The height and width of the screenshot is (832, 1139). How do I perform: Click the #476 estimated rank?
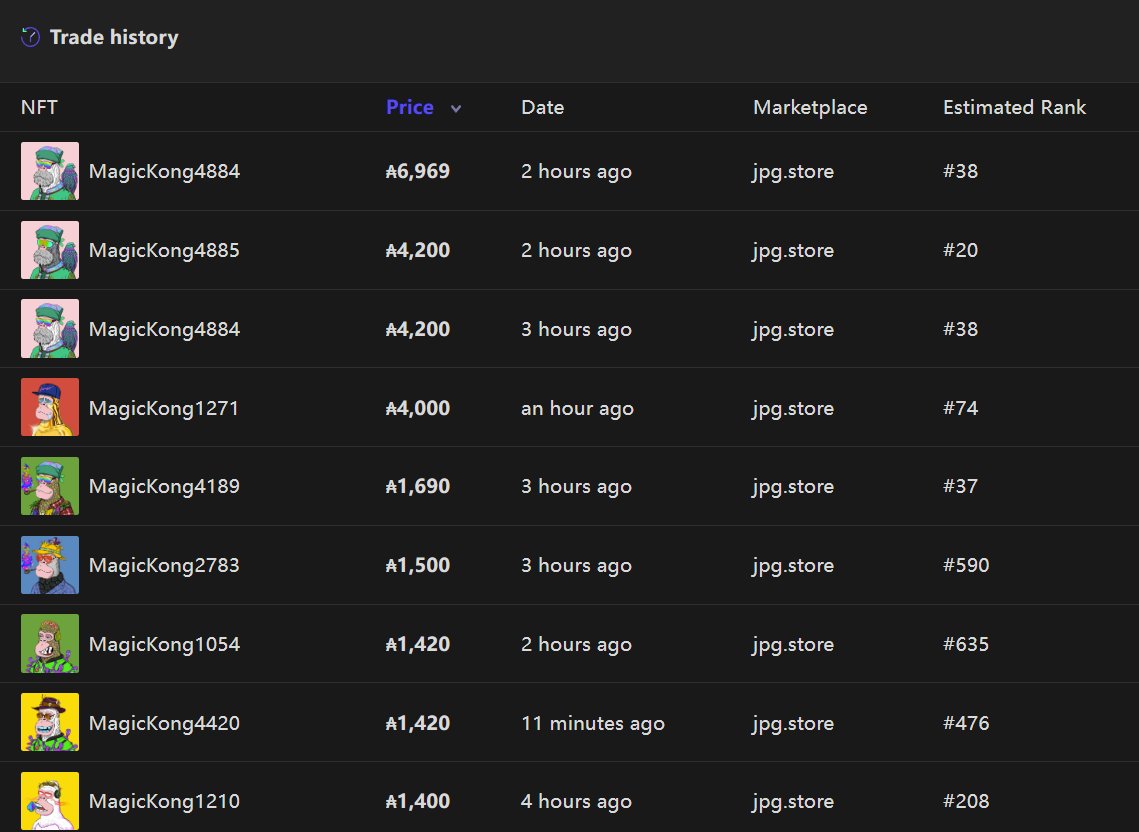point(966,723)
